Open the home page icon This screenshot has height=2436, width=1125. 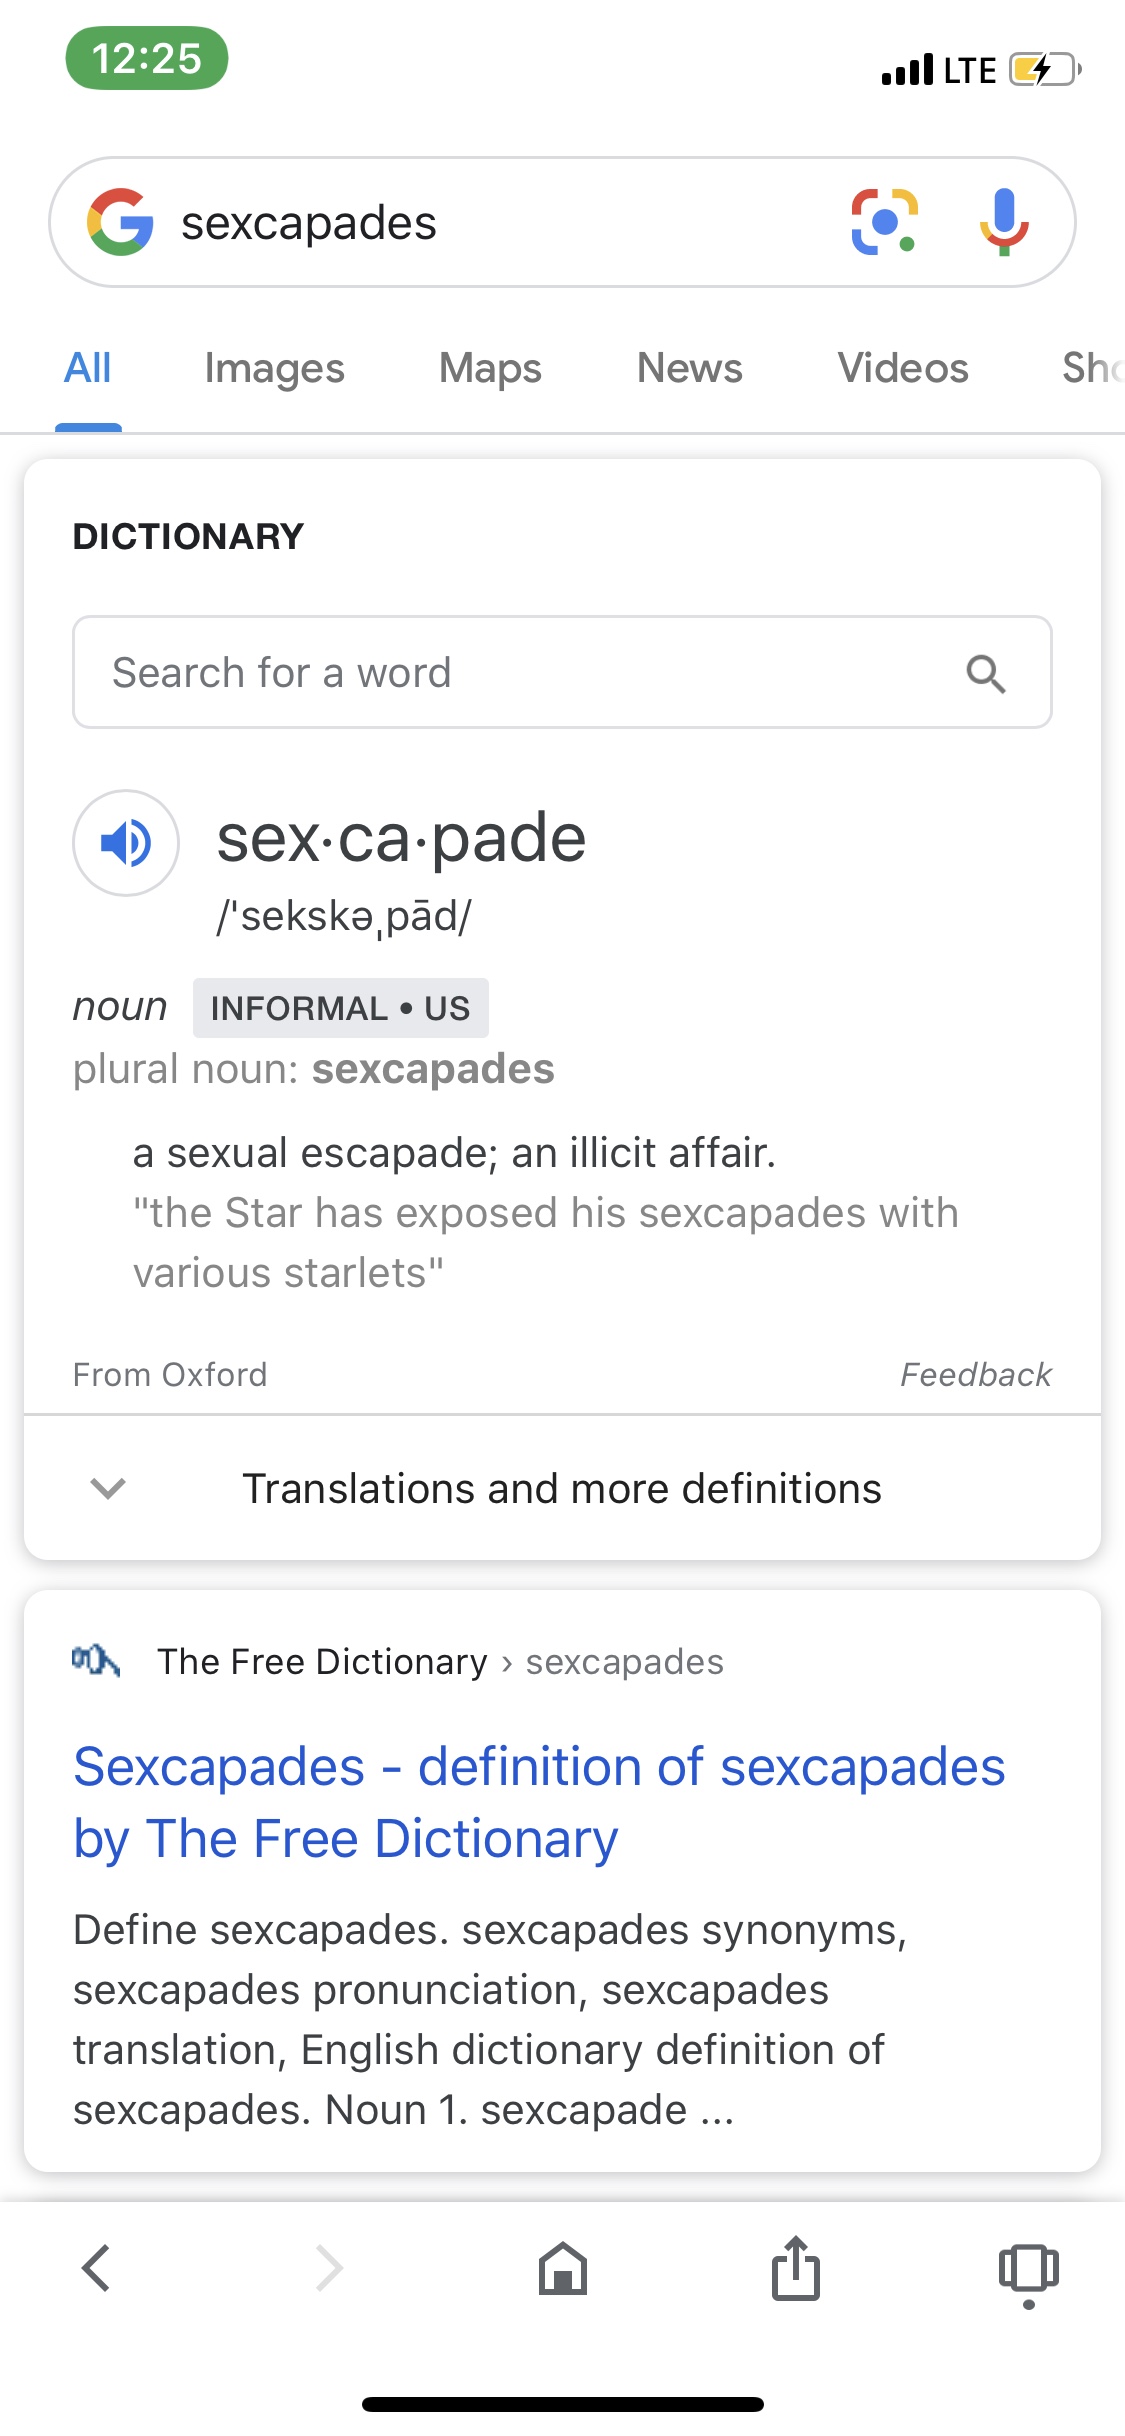[563, 2268]
